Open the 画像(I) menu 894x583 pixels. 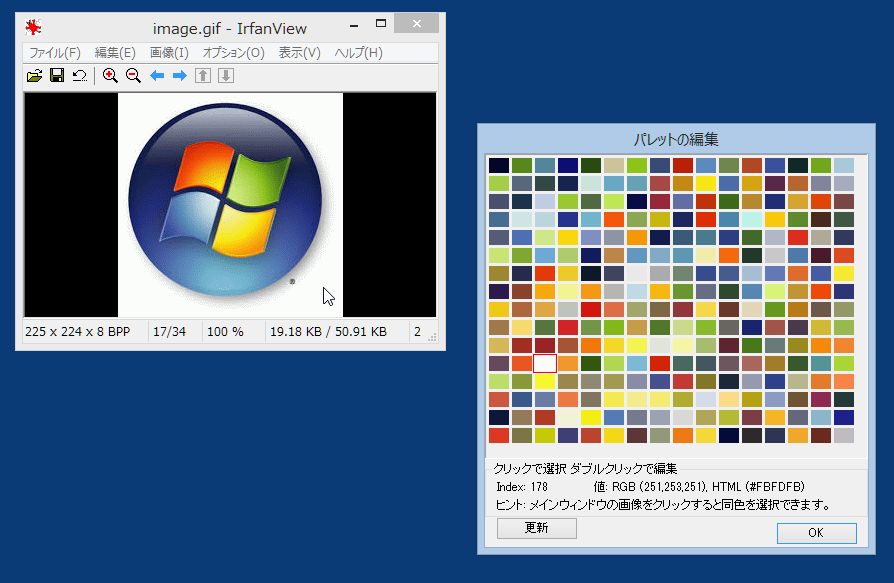[x=169, y=53]
